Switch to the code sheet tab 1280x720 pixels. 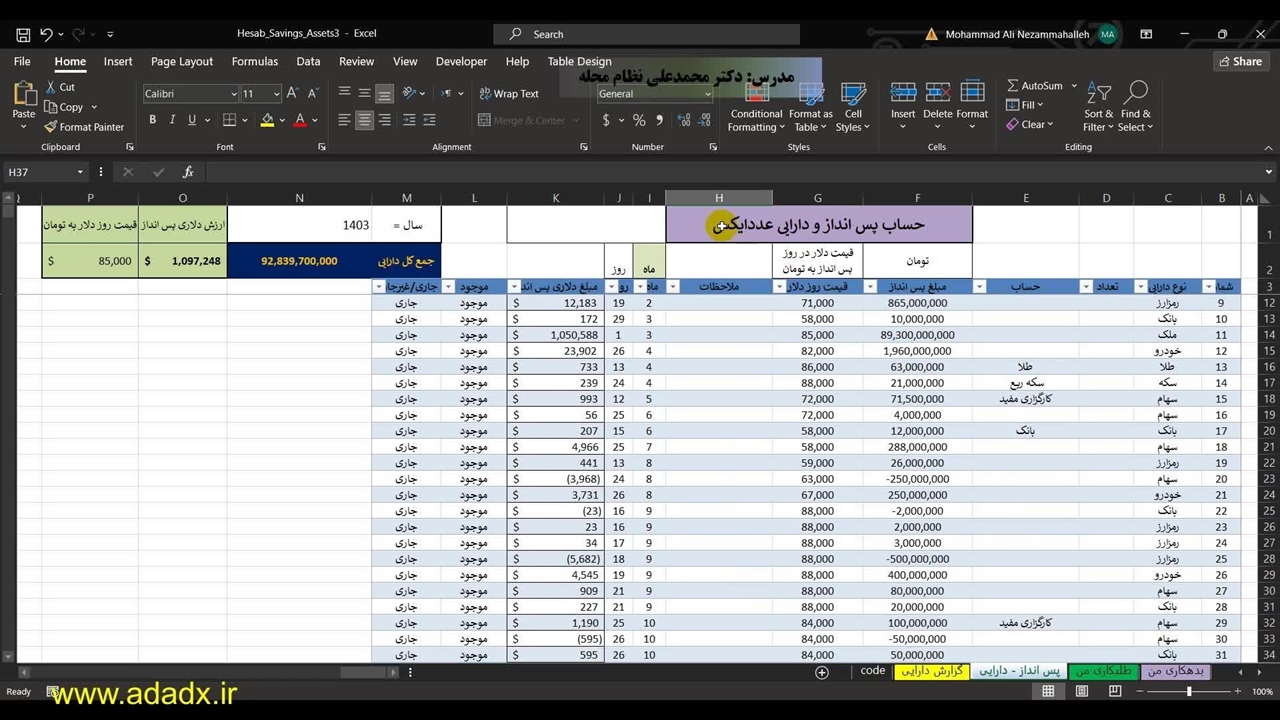[872, 671]
